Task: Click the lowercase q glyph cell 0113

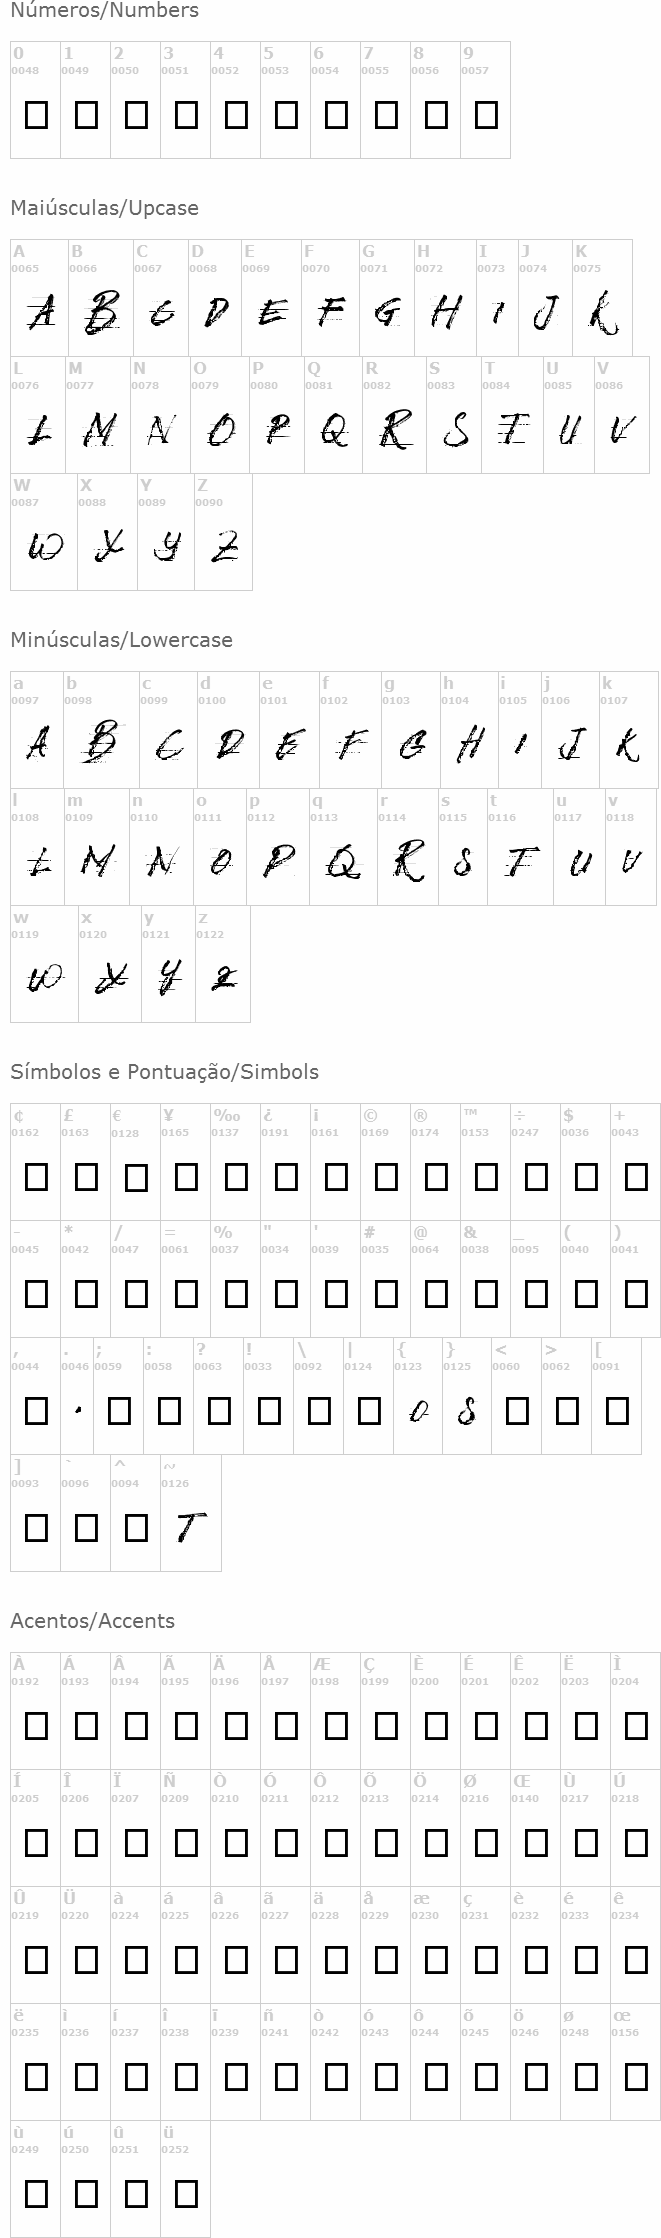Action: click(x=343, y=861)
